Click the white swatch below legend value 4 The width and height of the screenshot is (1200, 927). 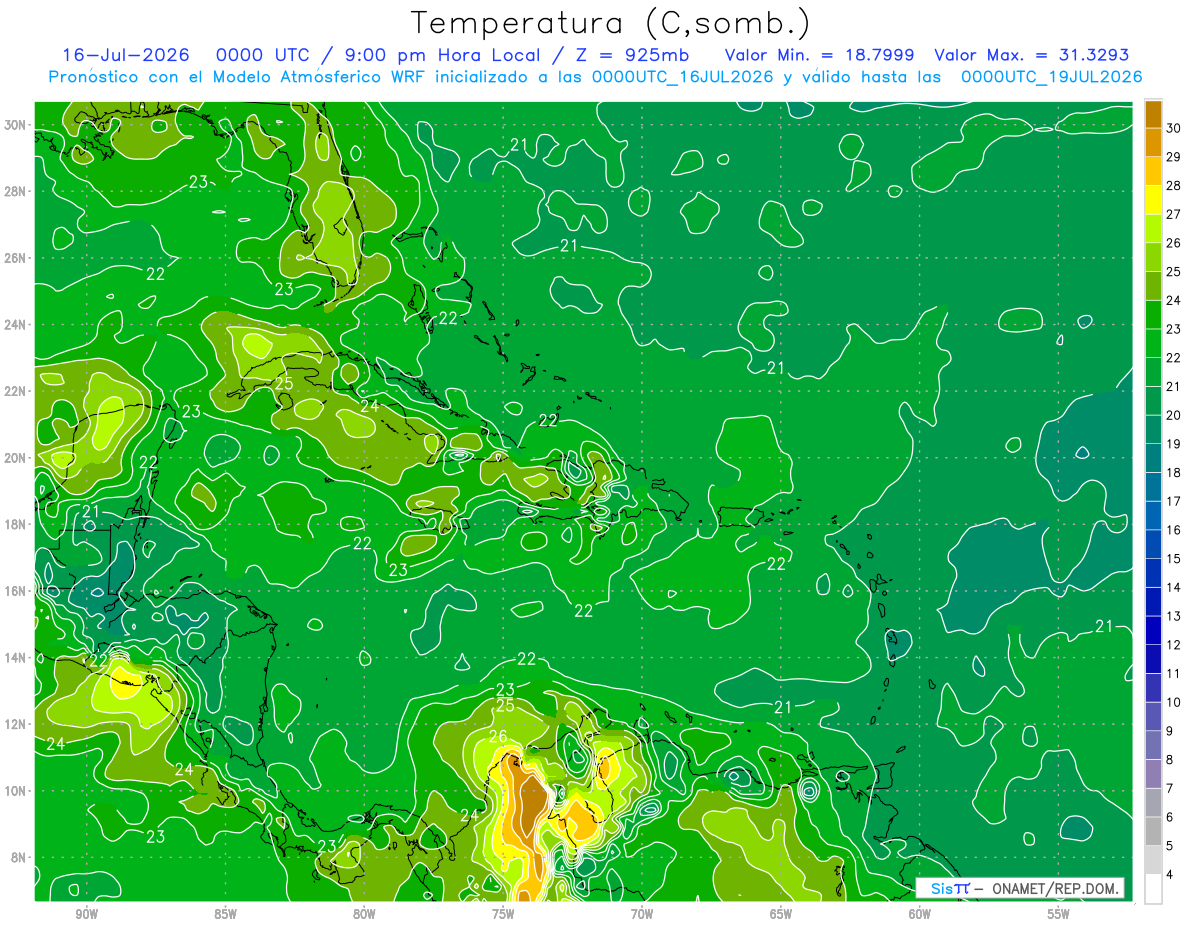1153,889
